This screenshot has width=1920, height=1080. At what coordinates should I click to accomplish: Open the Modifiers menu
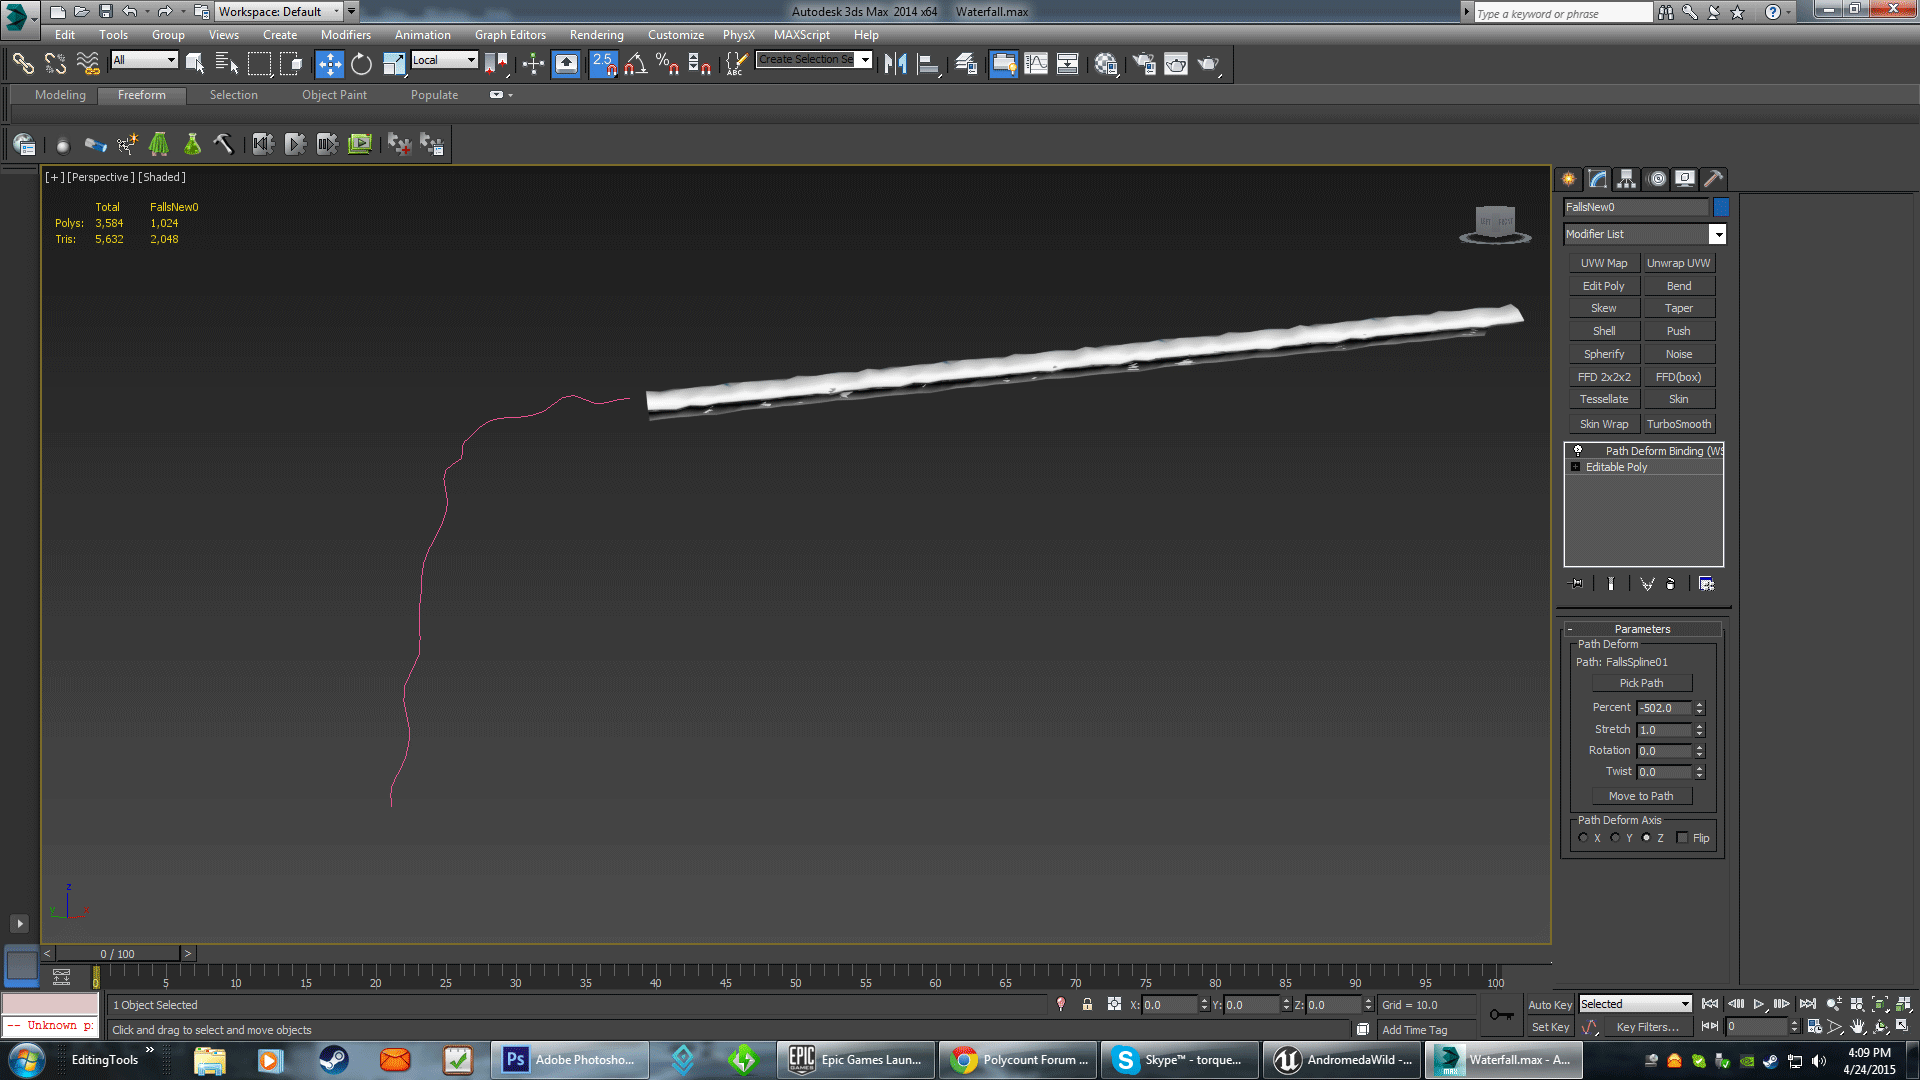(x=345, y=35)
